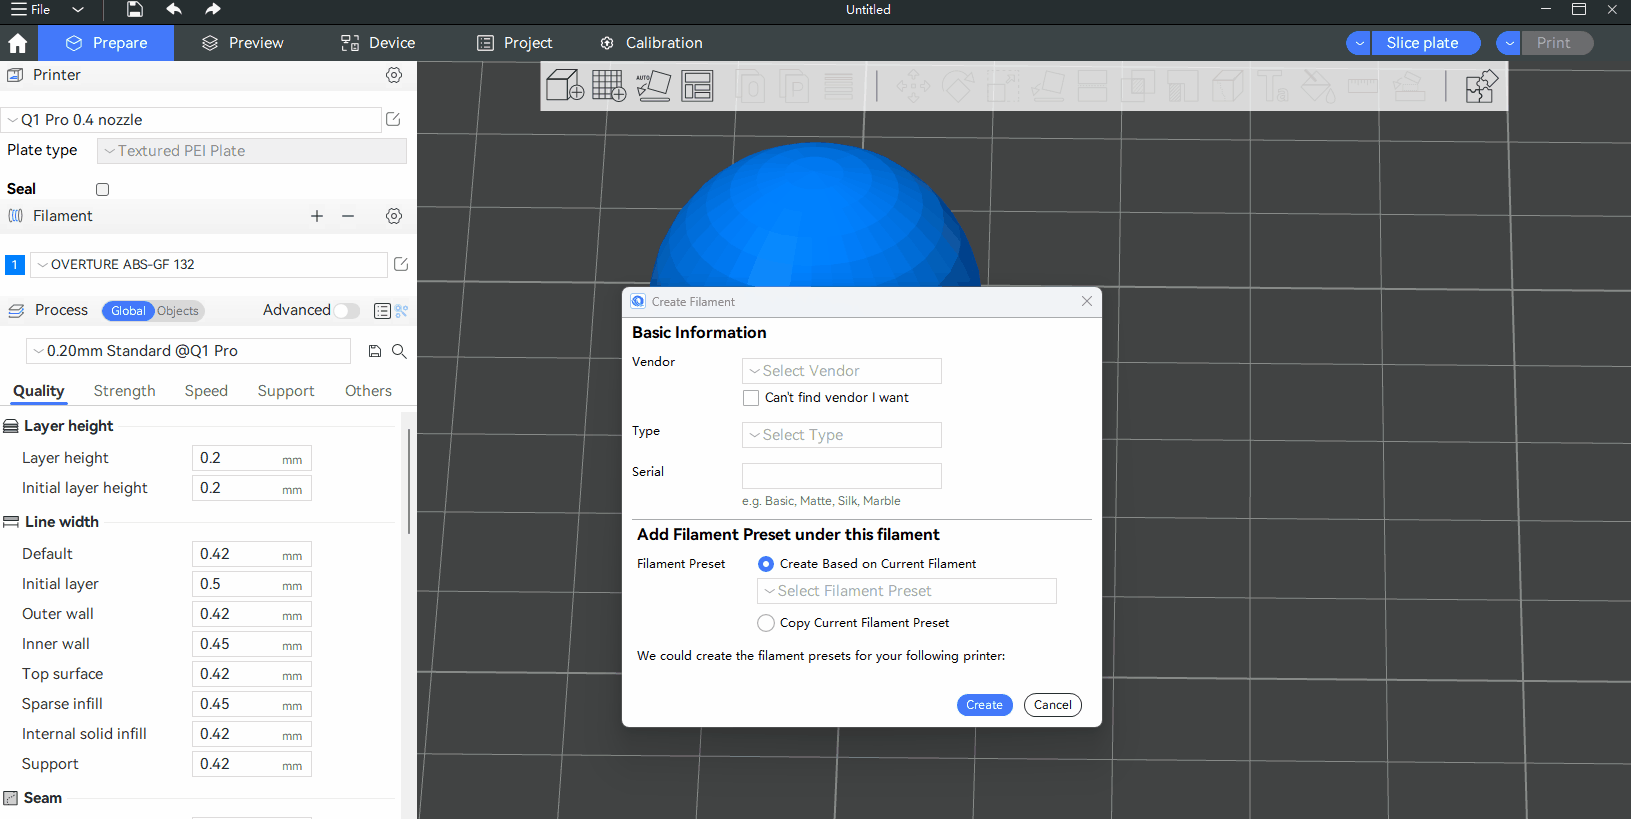Image resolution: width=1631 pixels, height=819 pixels.
Task: Undo the last action
Action: coord(174,10)
